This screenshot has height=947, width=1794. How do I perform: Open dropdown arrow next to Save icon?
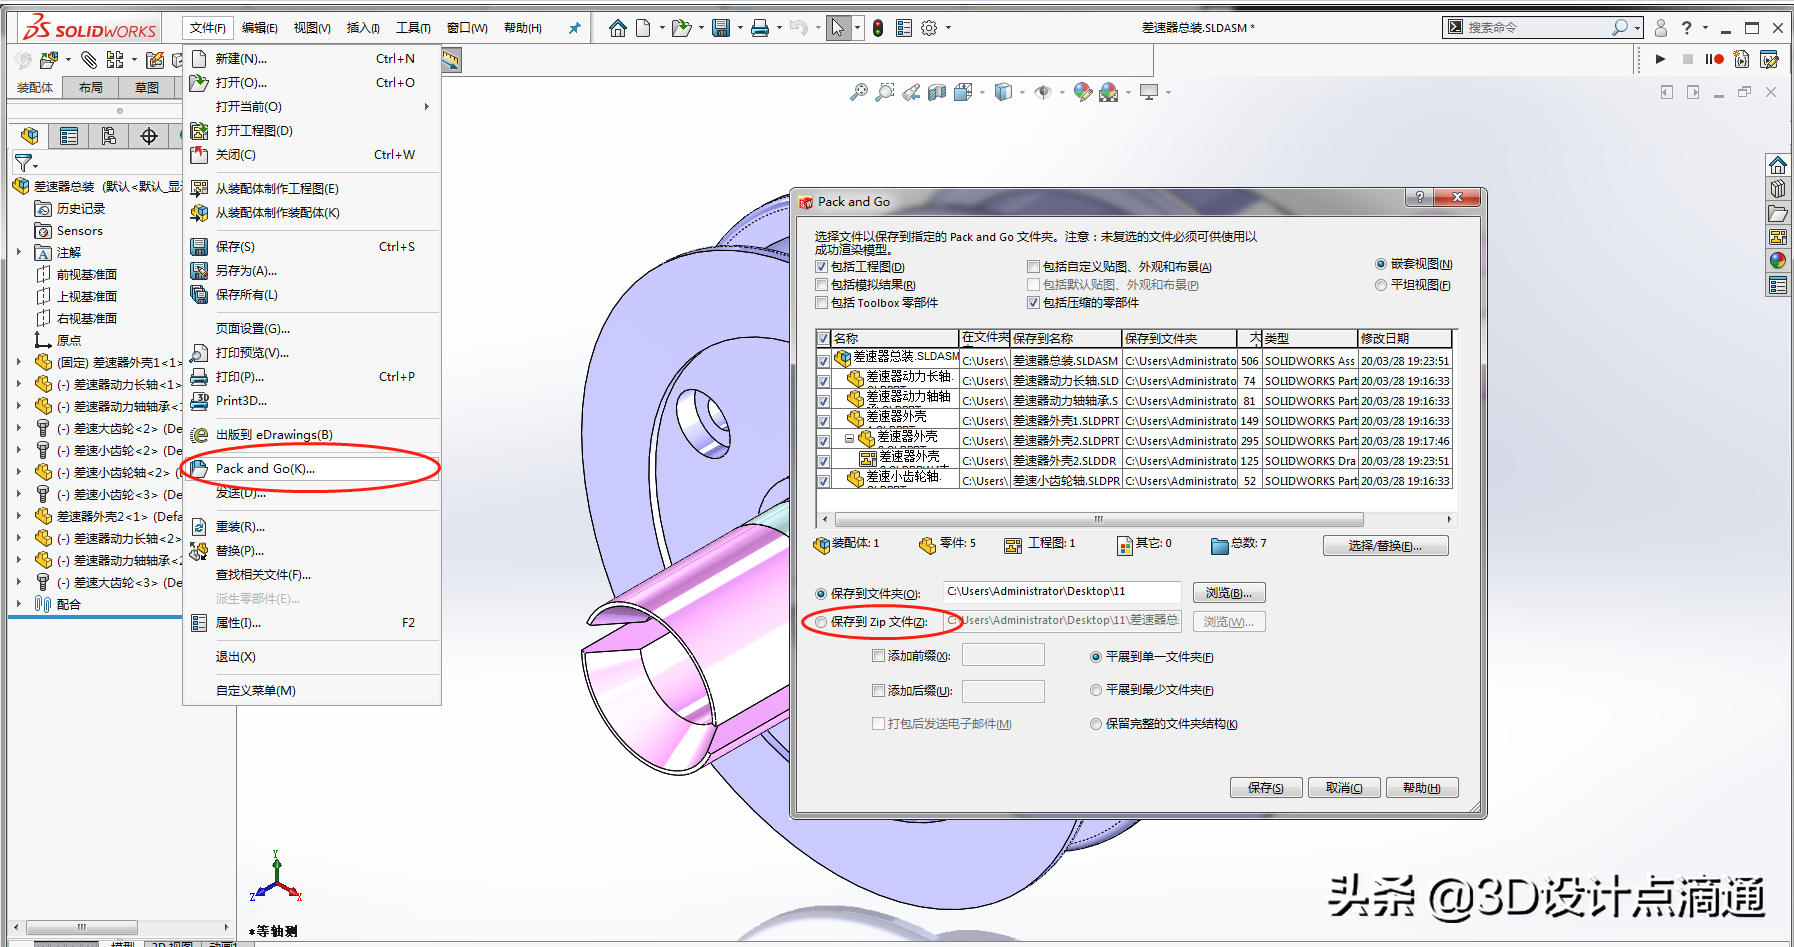740,28
